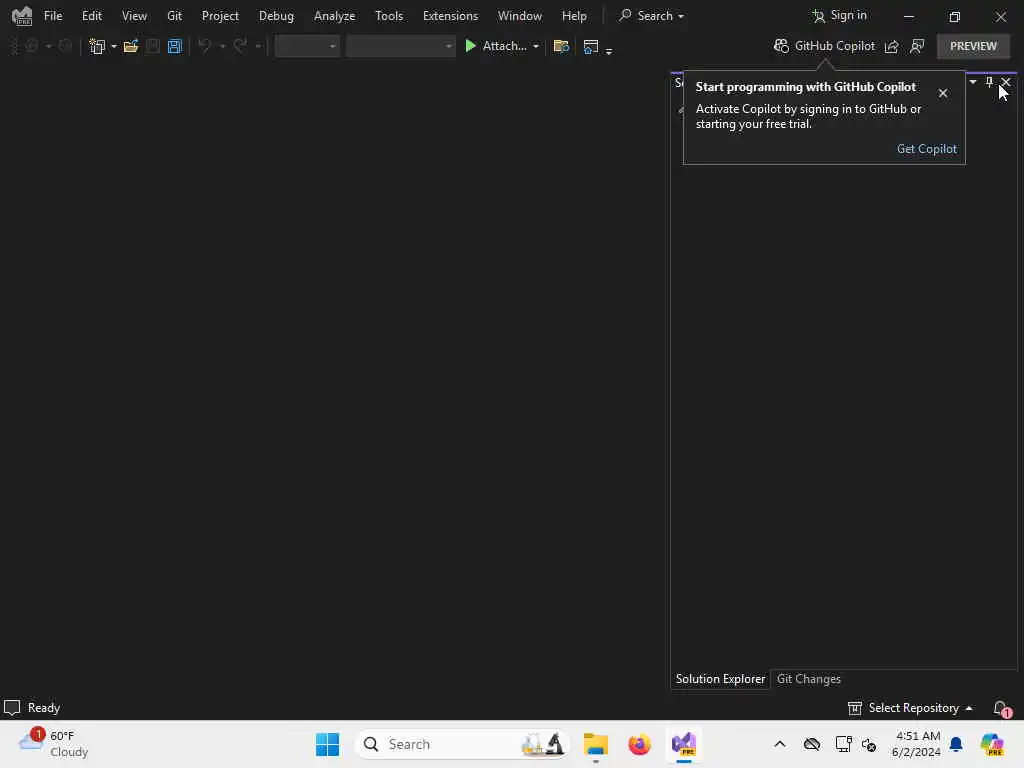Click the muted volume tray icon
This screenshot has width=1024, height=768.
click(x=869, y=744)
